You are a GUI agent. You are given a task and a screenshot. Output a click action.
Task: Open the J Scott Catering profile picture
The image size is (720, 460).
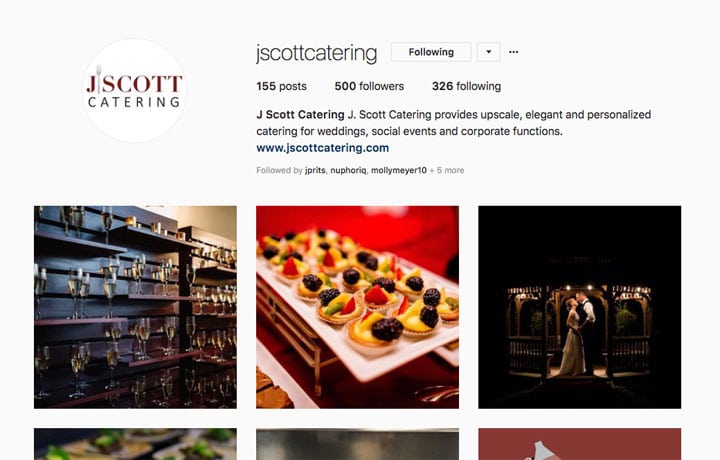(x=134, y=91)
